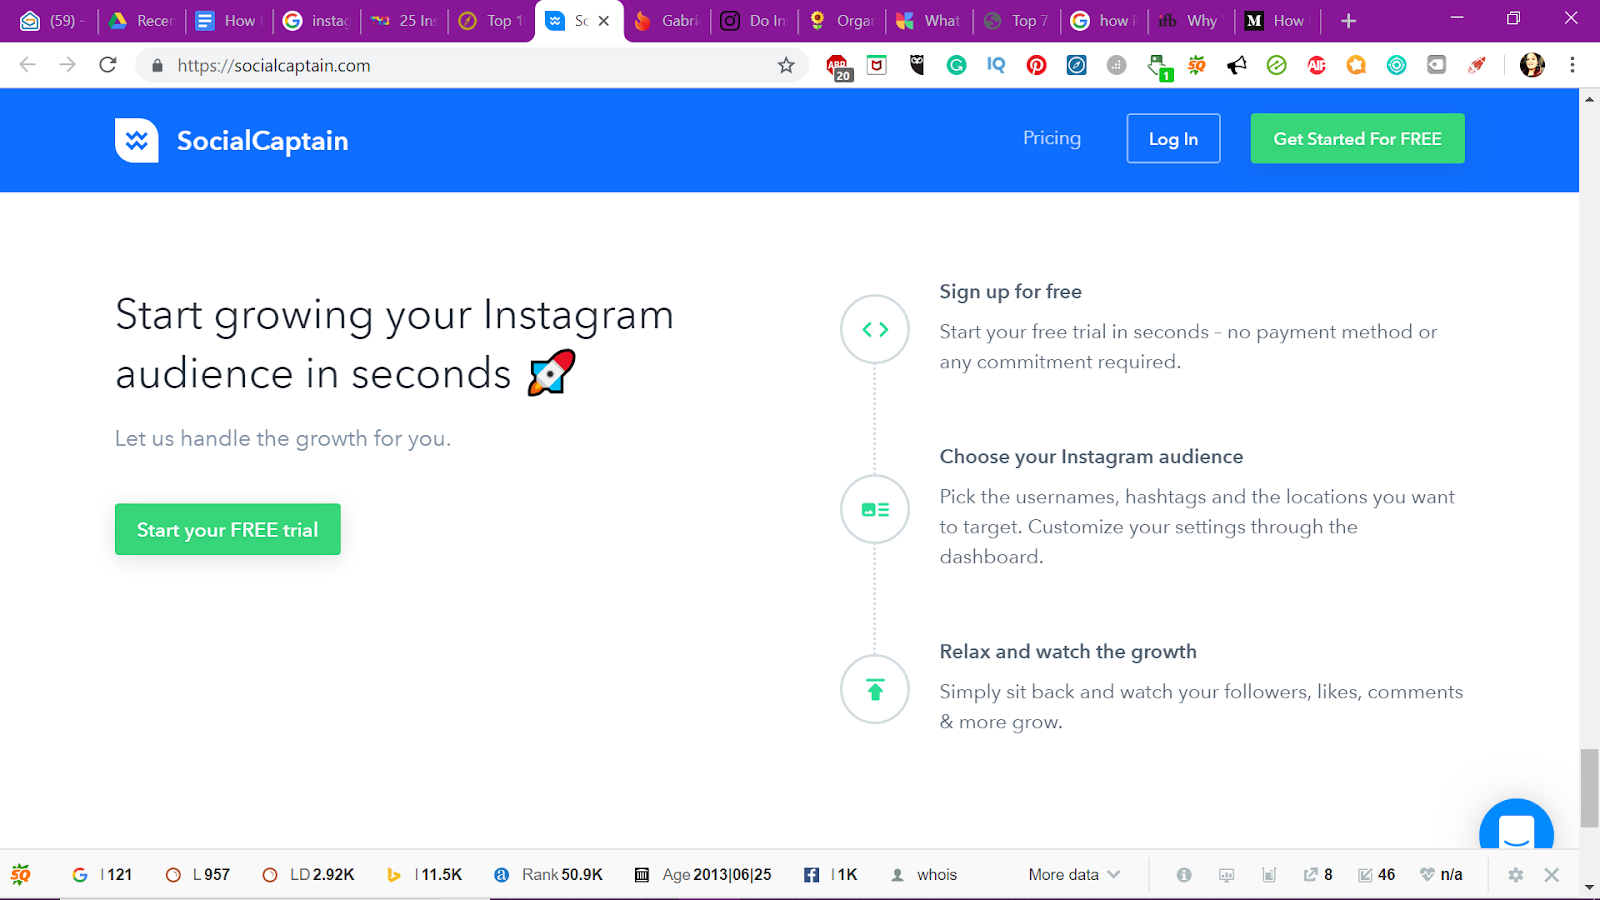Open the Chrome three-dot menu
Screen dimensions: 1600x900
tap(1572, 65)
